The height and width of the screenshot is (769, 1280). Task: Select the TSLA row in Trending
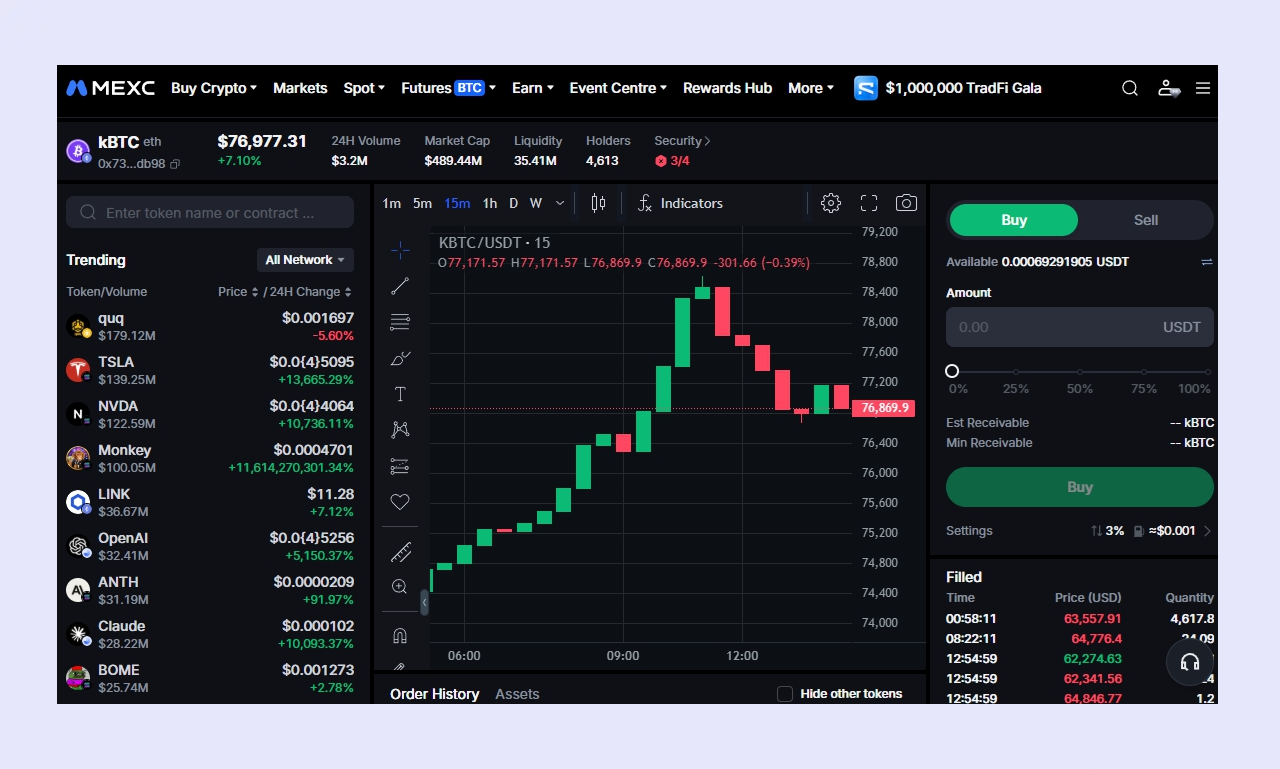click(x=210, y=370)
